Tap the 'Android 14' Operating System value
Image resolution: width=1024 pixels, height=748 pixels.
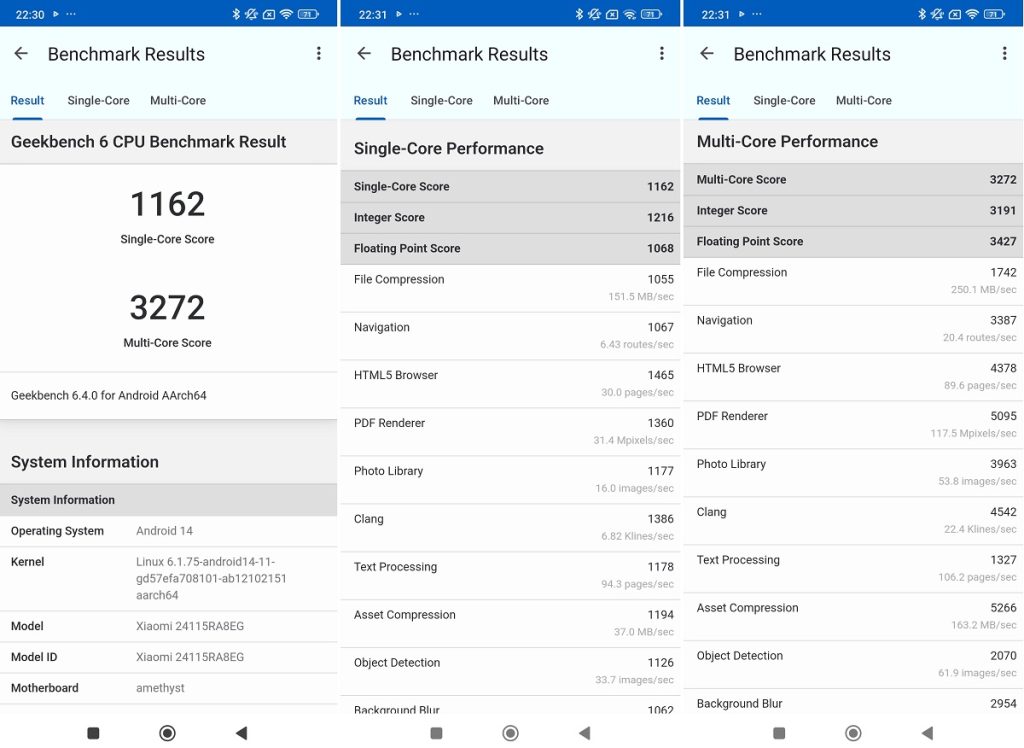click(165, 531)
